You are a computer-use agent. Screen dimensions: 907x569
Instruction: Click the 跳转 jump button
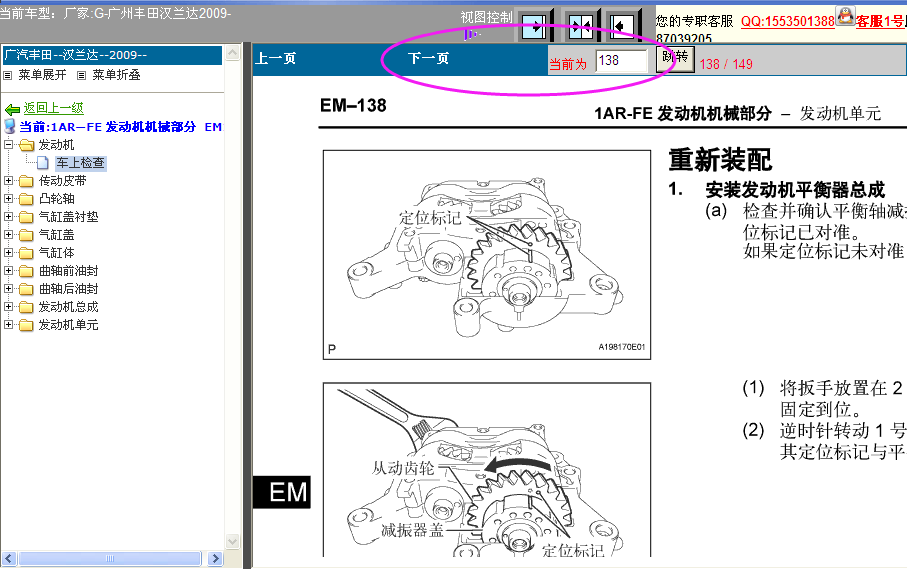[x=675, y=59]
